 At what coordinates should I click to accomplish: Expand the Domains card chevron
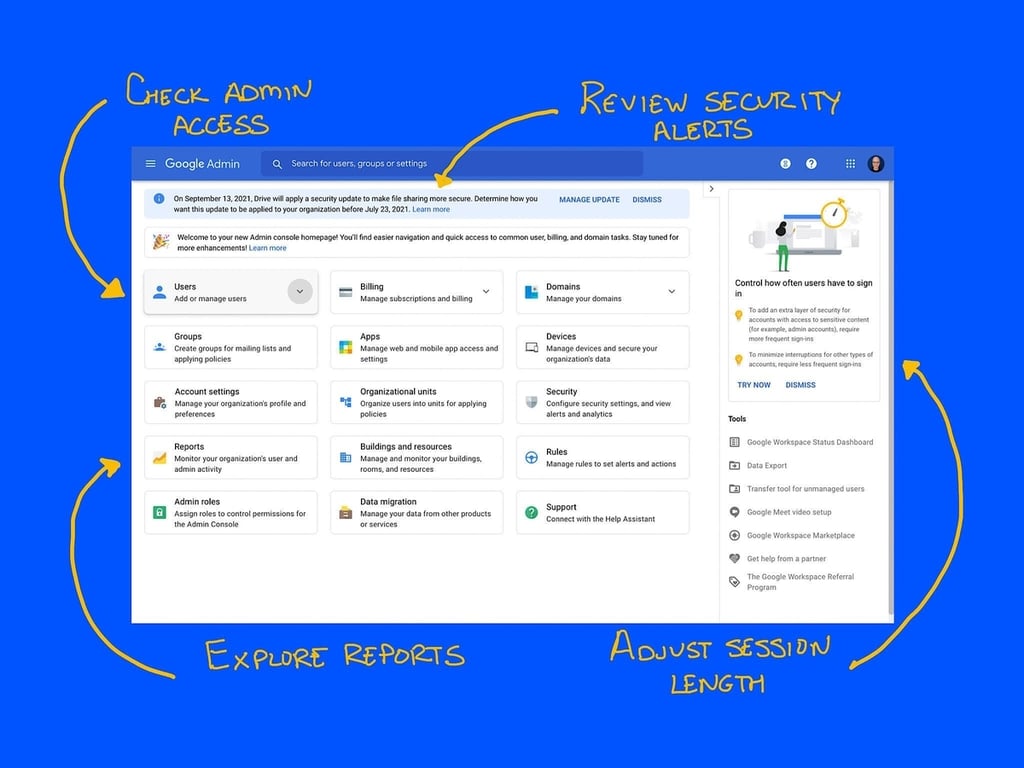point(671,292)
